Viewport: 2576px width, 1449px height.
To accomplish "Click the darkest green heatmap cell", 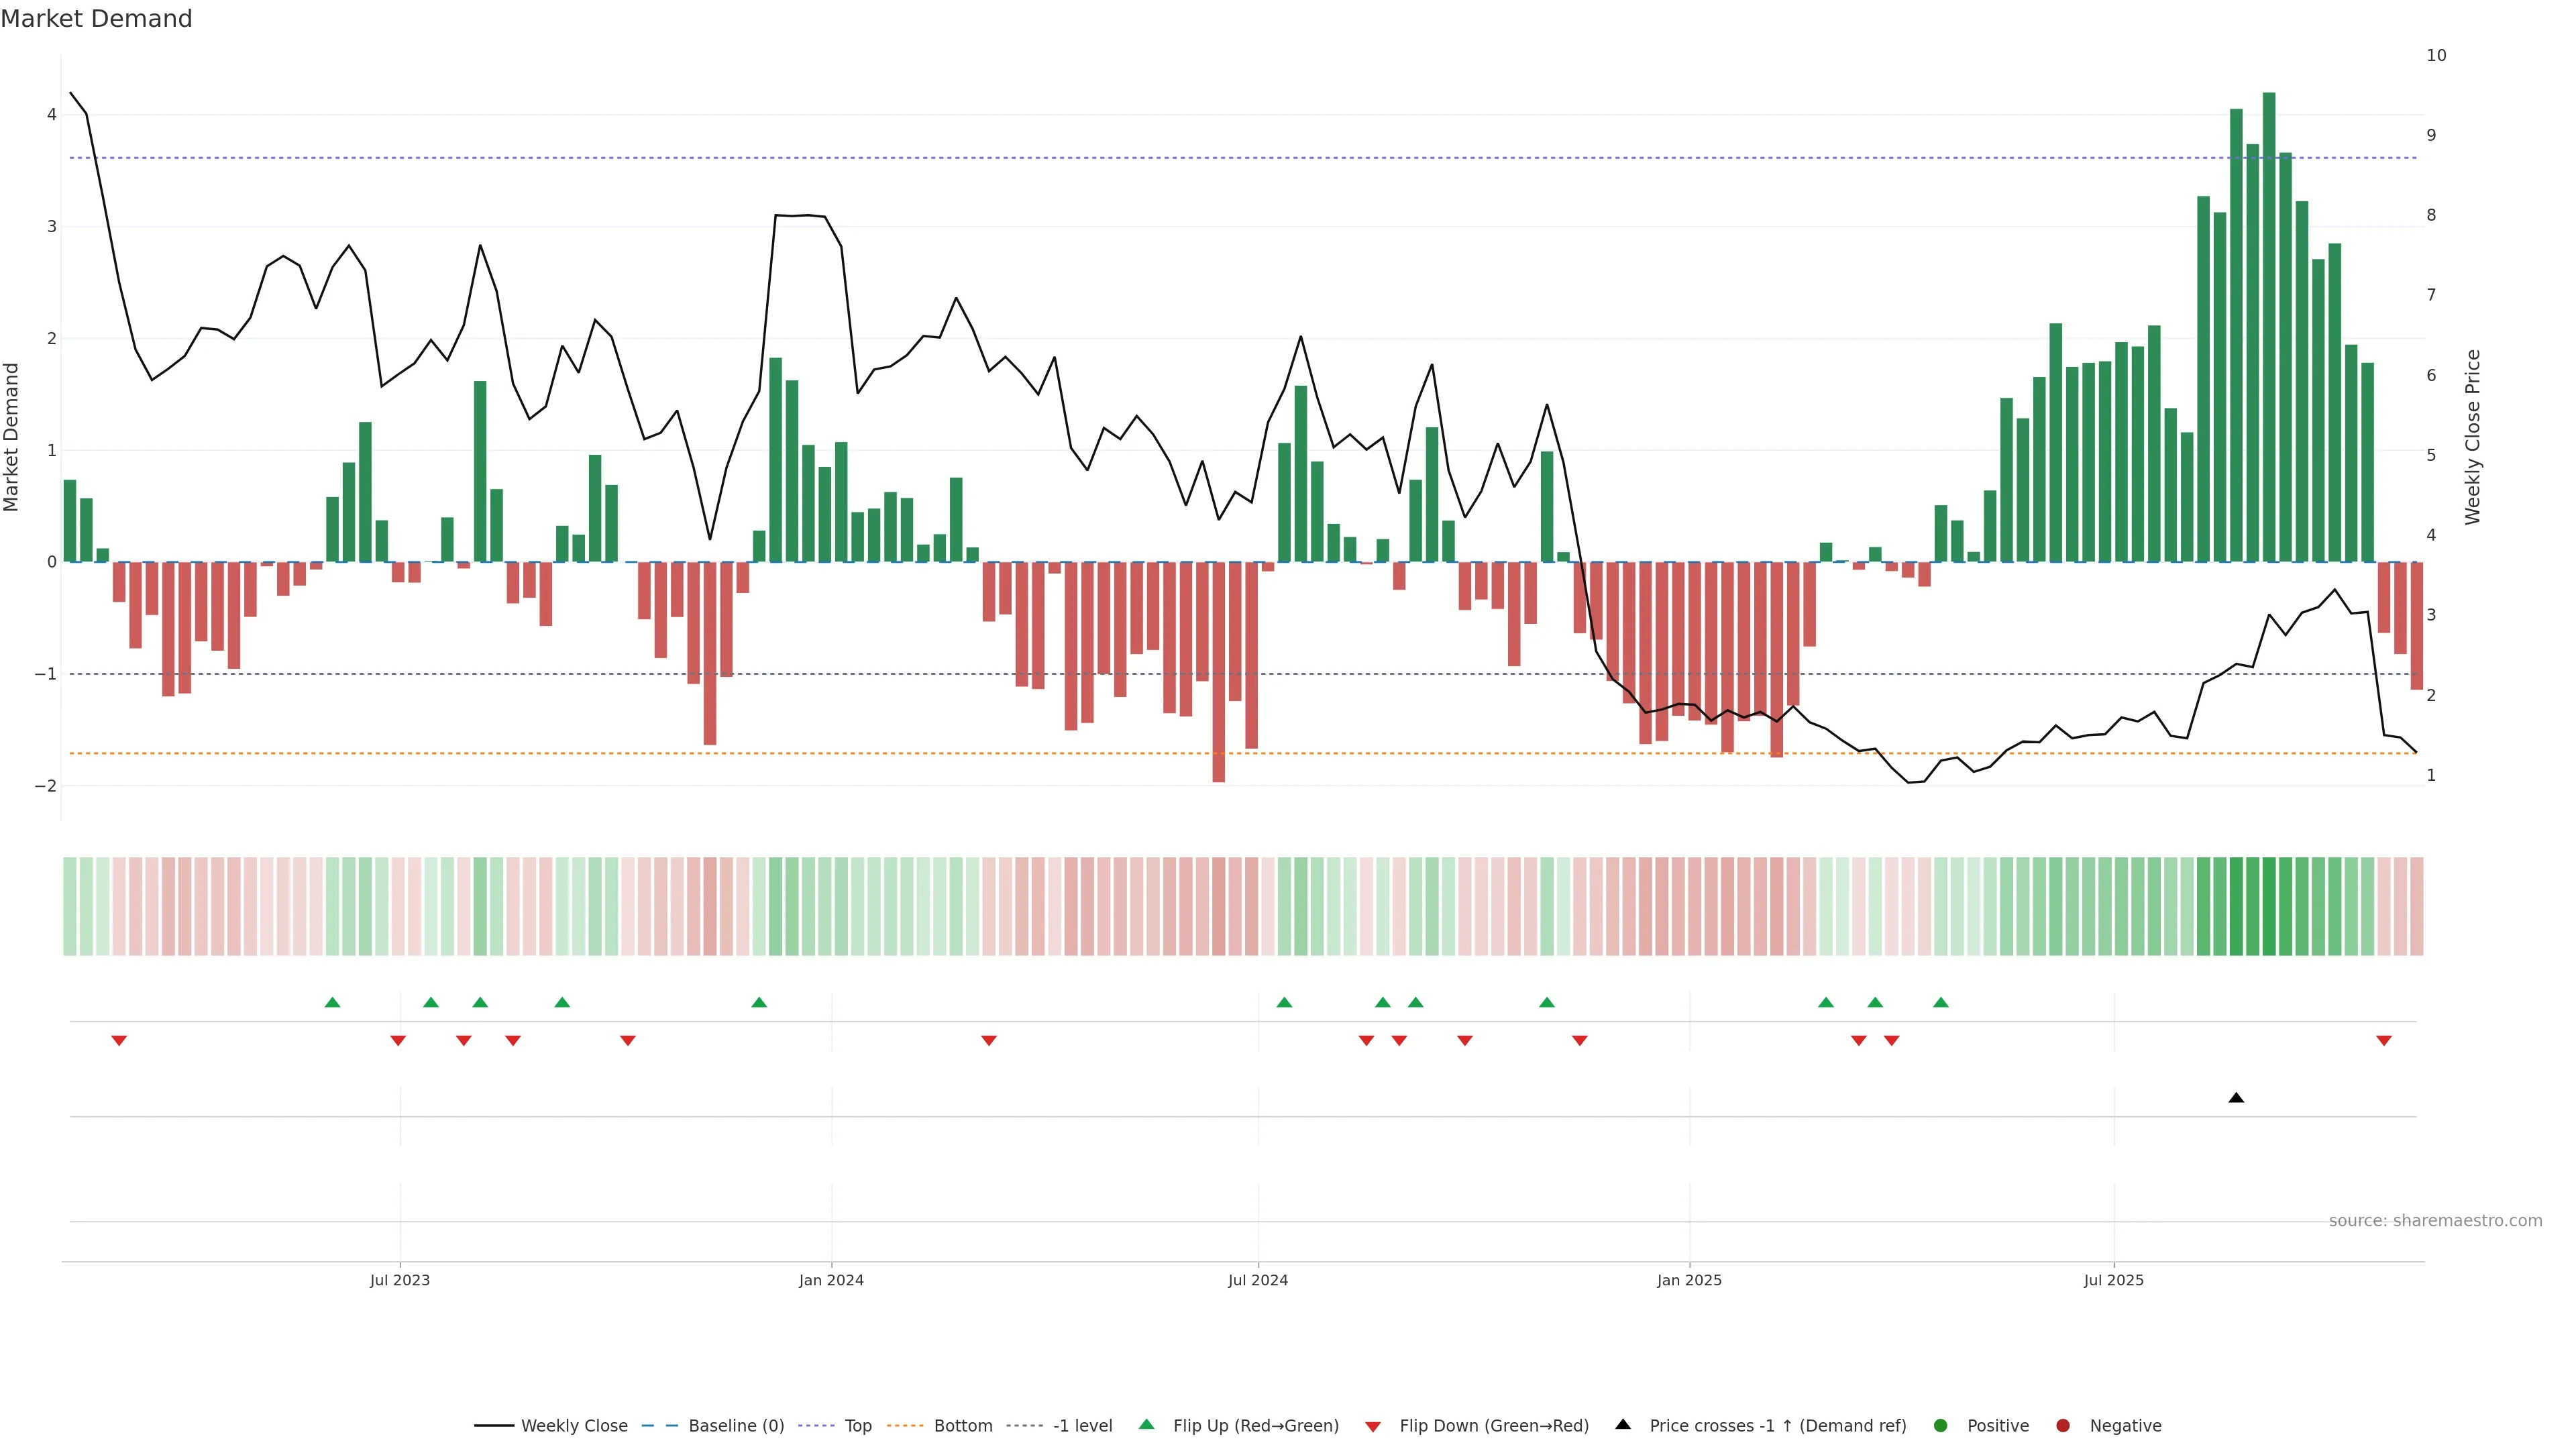I will click(x=2269, y=906).
